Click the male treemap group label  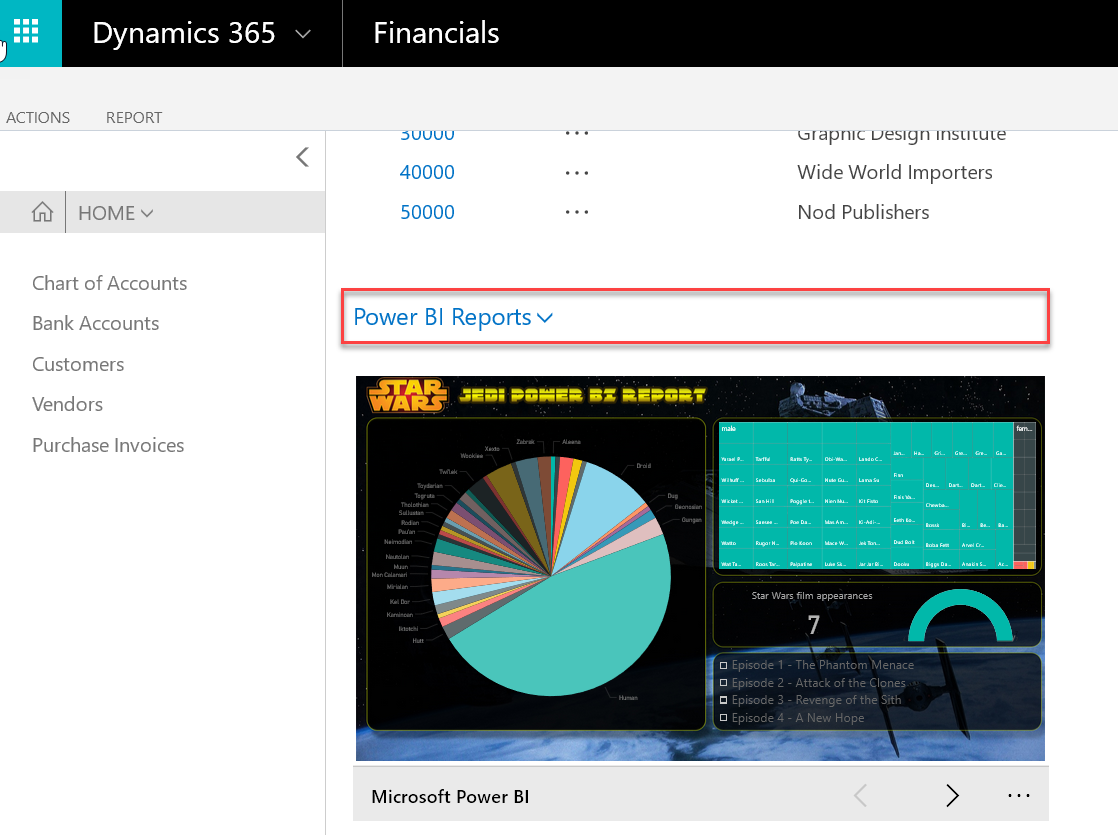[728, 429]
